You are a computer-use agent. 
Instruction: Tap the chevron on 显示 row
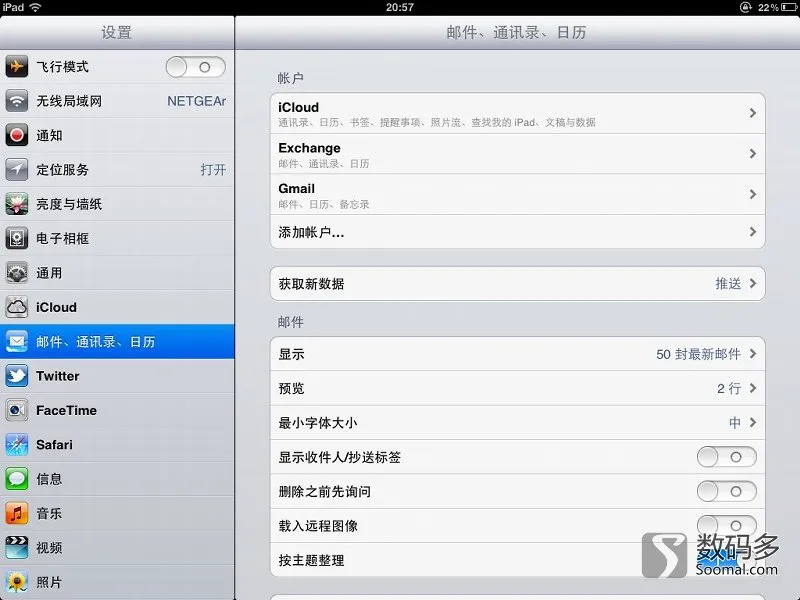pos(753,354)
